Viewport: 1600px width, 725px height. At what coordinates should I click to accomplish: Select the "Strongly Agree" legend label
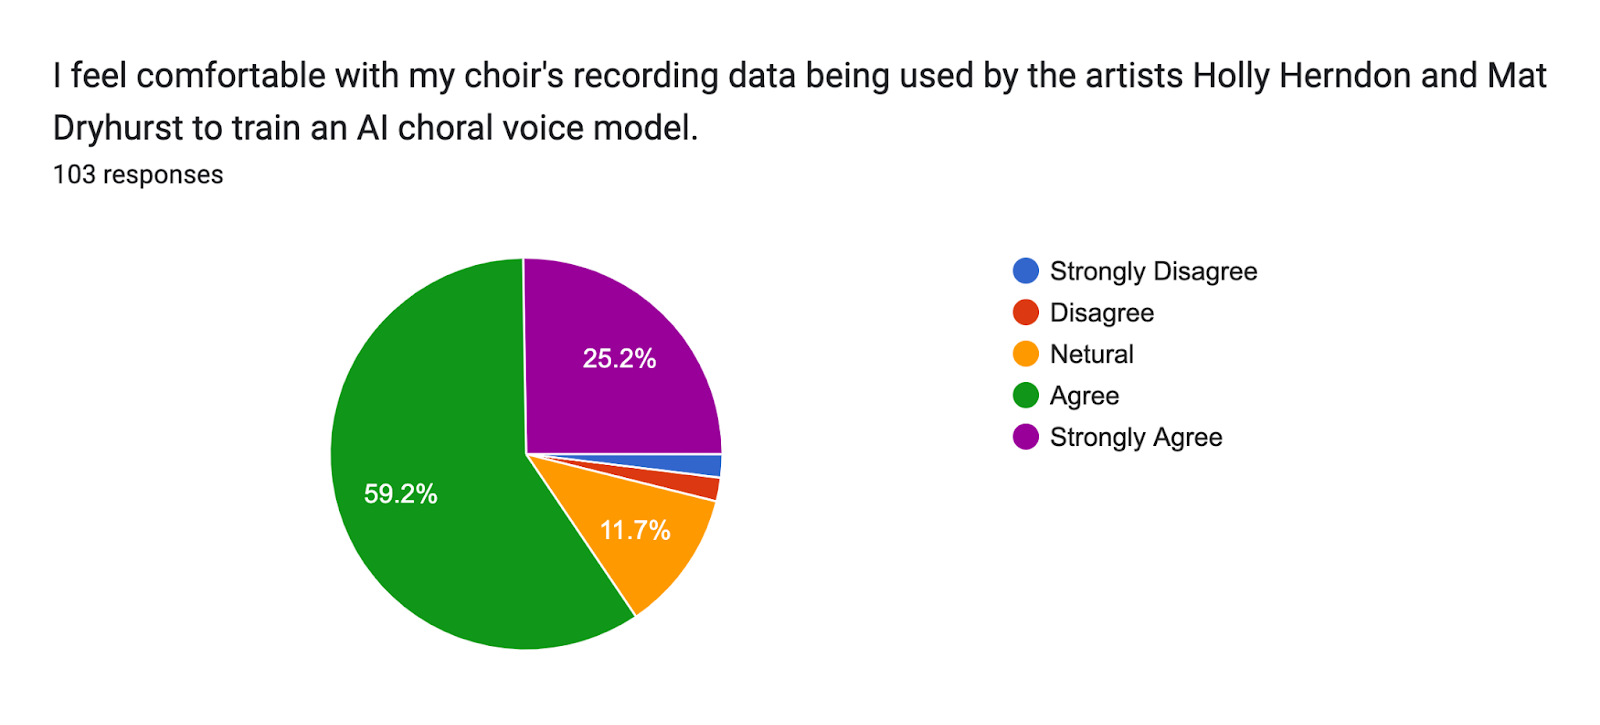(x=1136, y=437)
